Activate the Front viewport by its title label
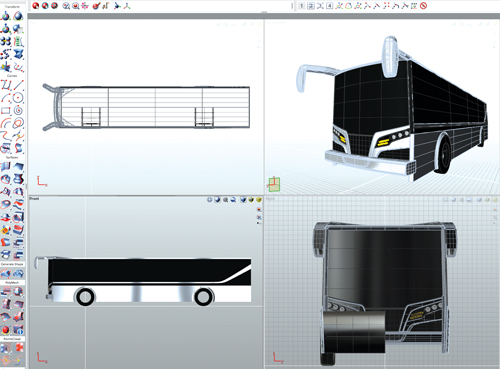This screenshot has height=369, width=500. tap(34, 199)
